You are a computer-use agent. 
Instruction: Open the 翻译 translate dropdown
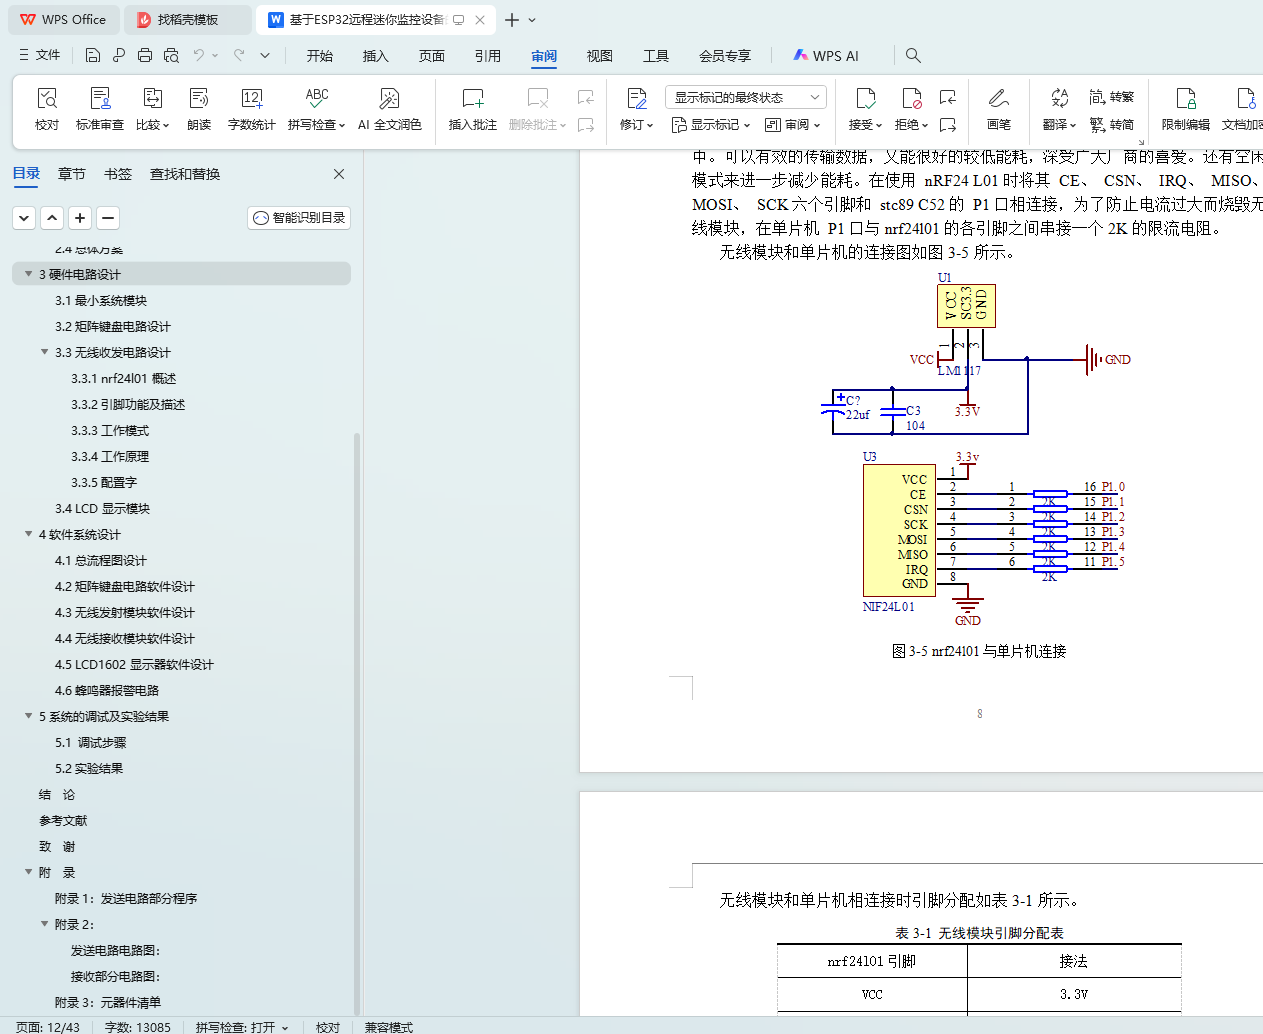1059,125
